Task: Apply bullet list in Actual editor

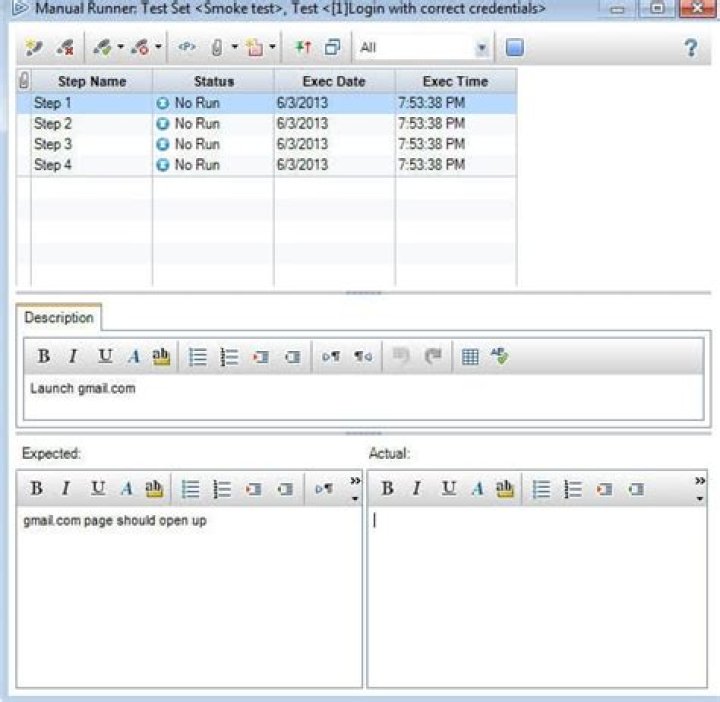Action: click(542, 489)
